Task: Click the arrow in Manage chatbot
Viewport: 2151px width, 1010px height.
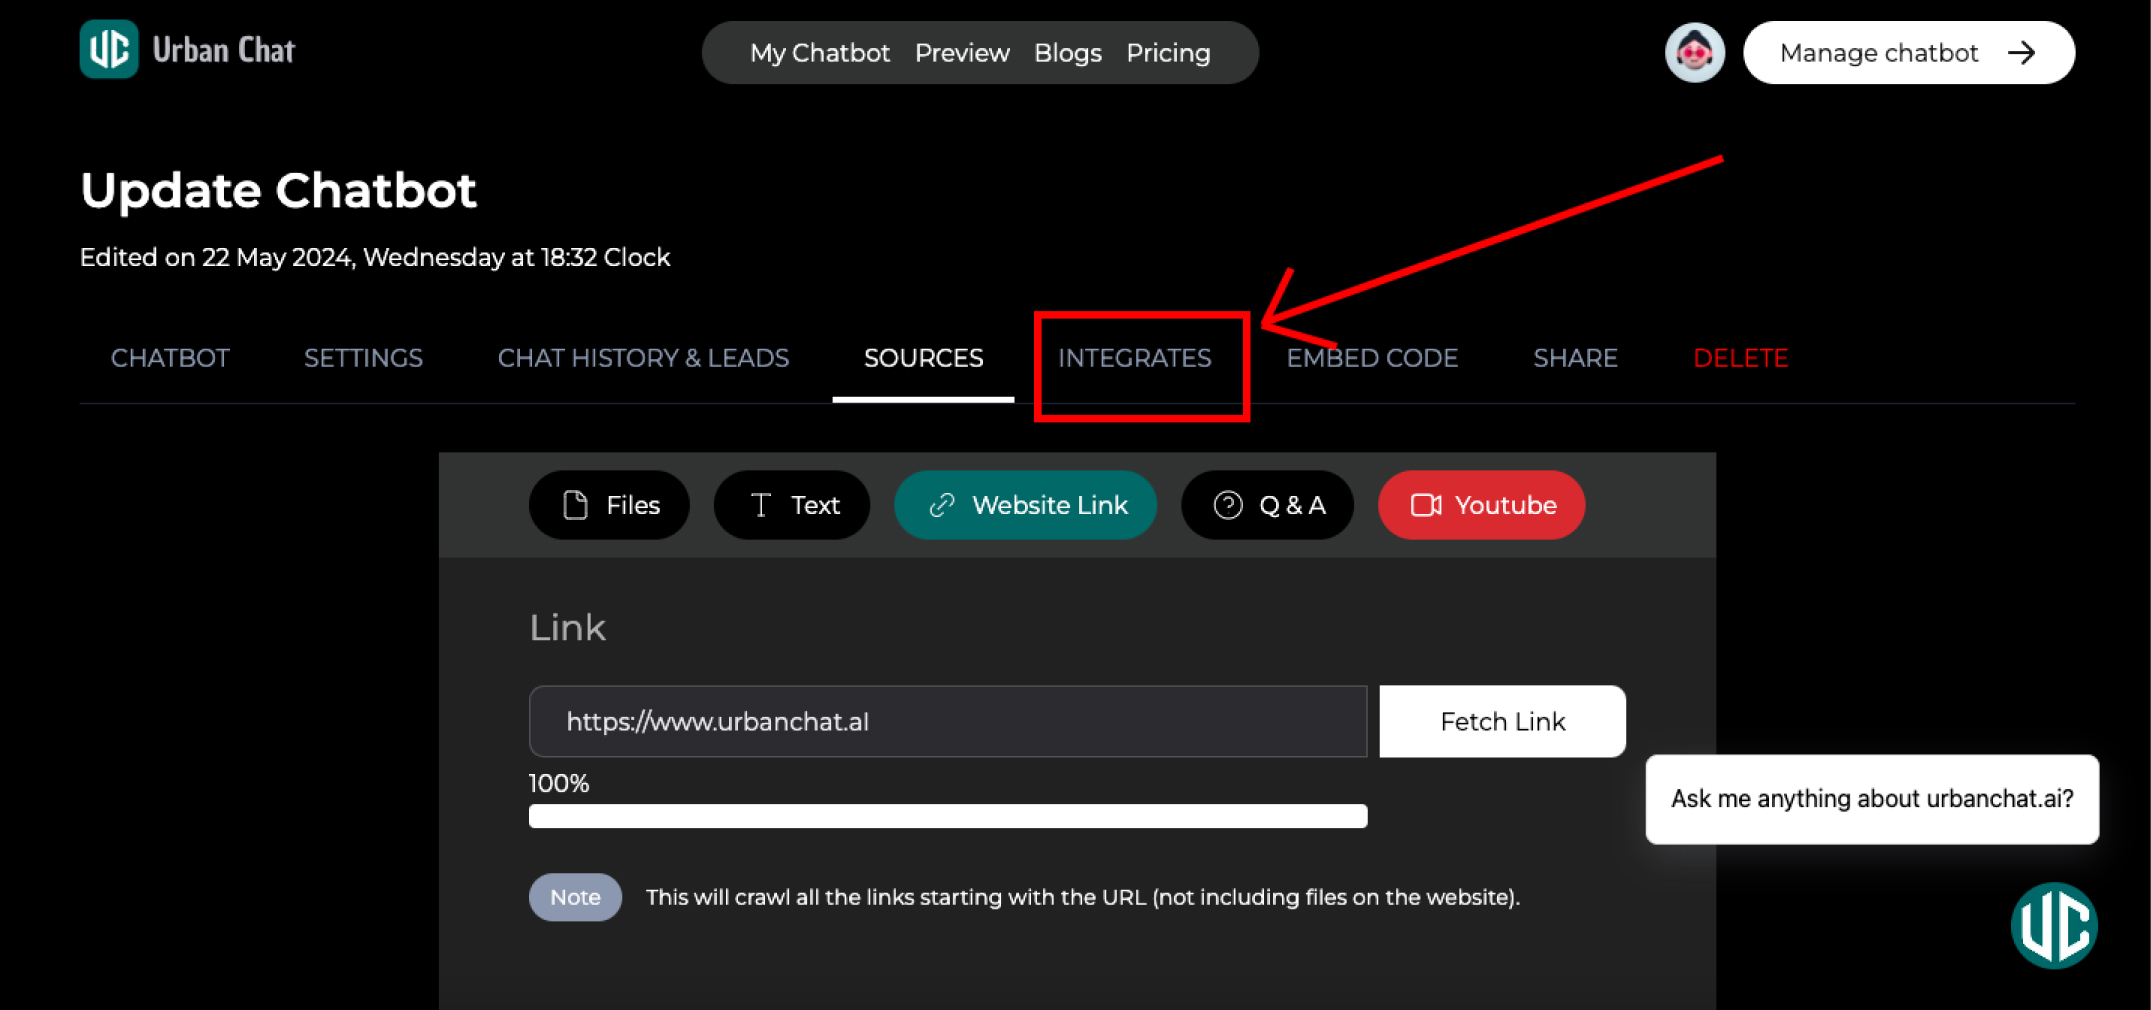Action: 2022,53
